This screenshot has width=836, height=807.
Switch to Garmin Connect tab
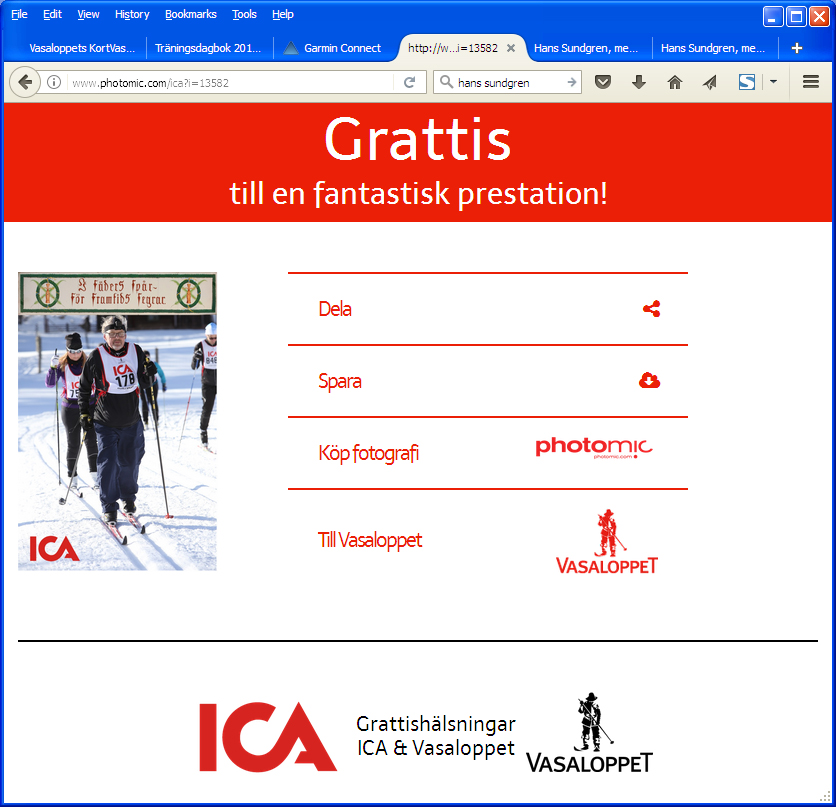336,48
